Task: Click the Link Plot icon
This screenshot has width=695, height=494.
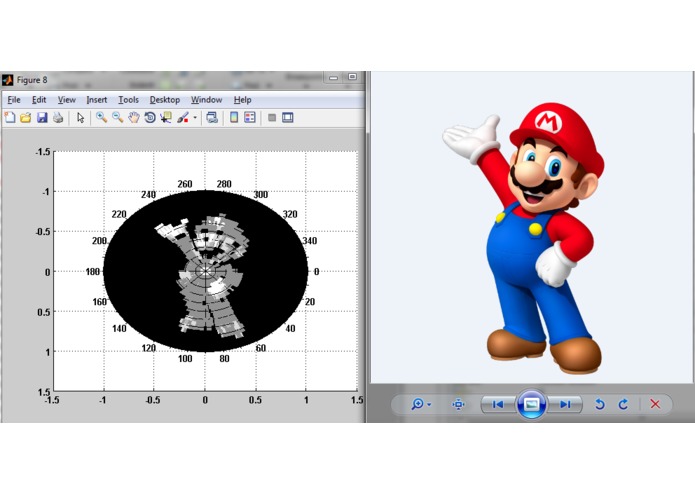Action: 212,117
